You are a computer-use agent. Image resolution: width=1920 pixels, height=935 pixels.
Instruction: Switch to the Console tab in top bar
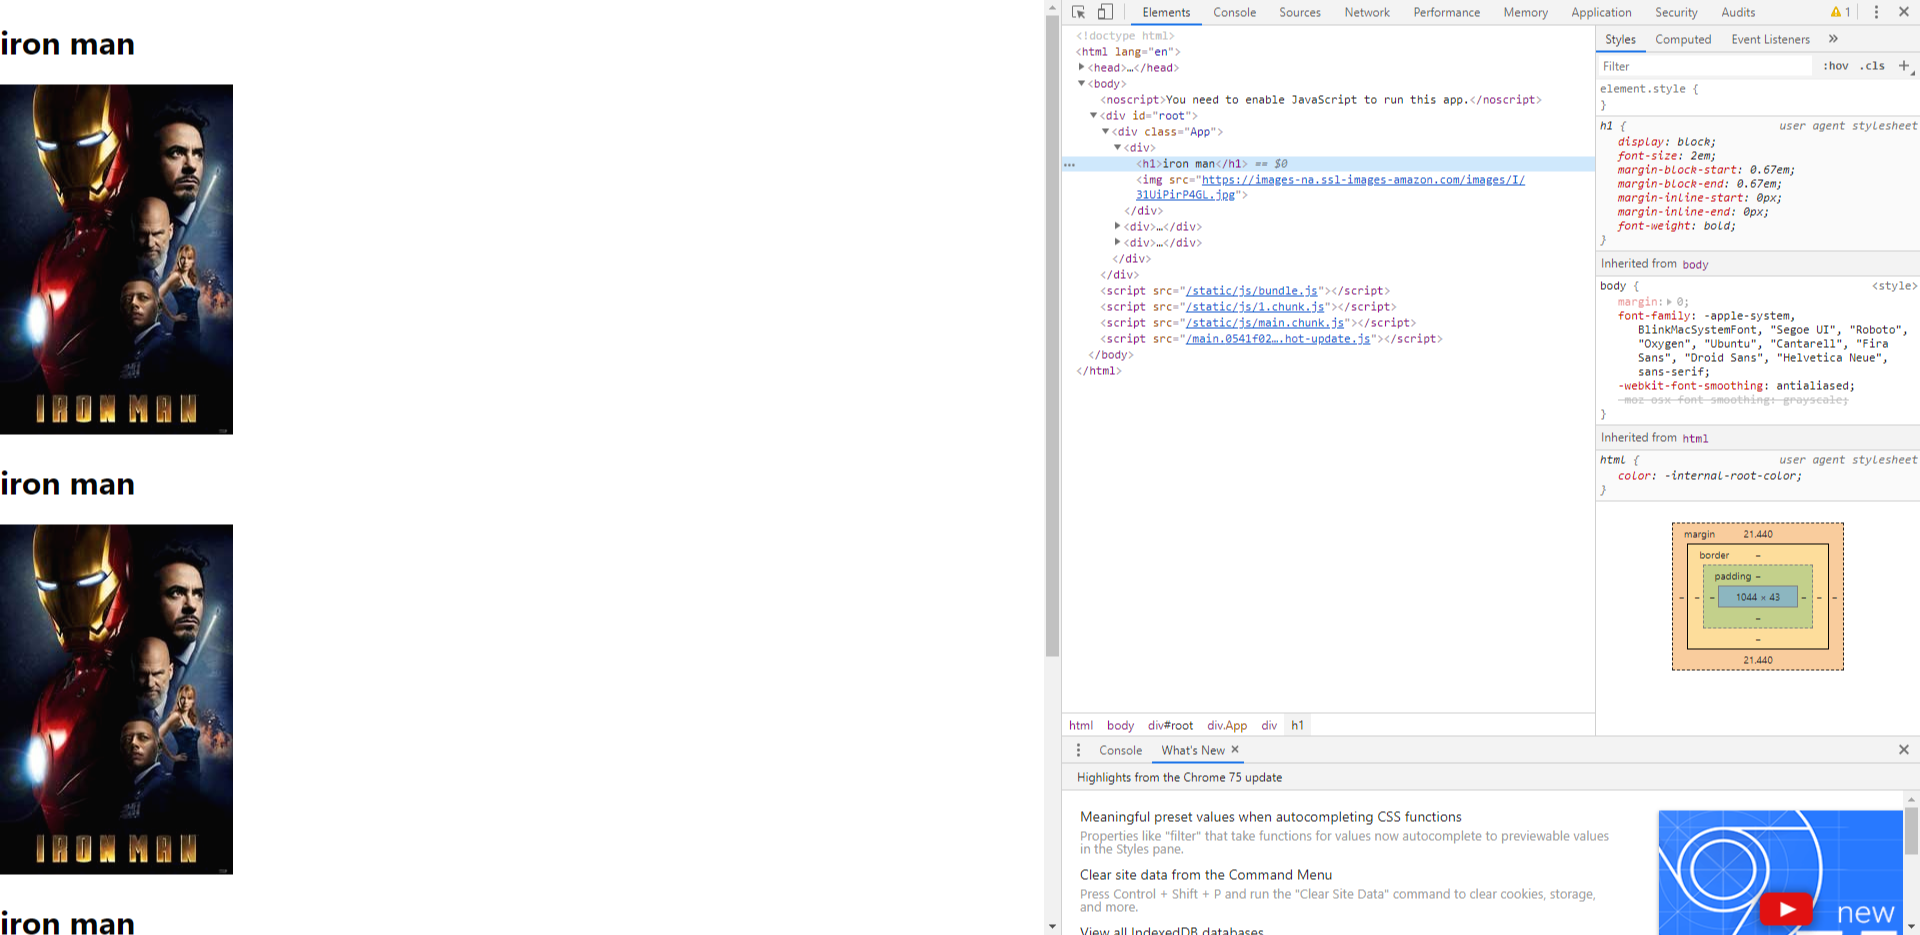point(1234,12)
